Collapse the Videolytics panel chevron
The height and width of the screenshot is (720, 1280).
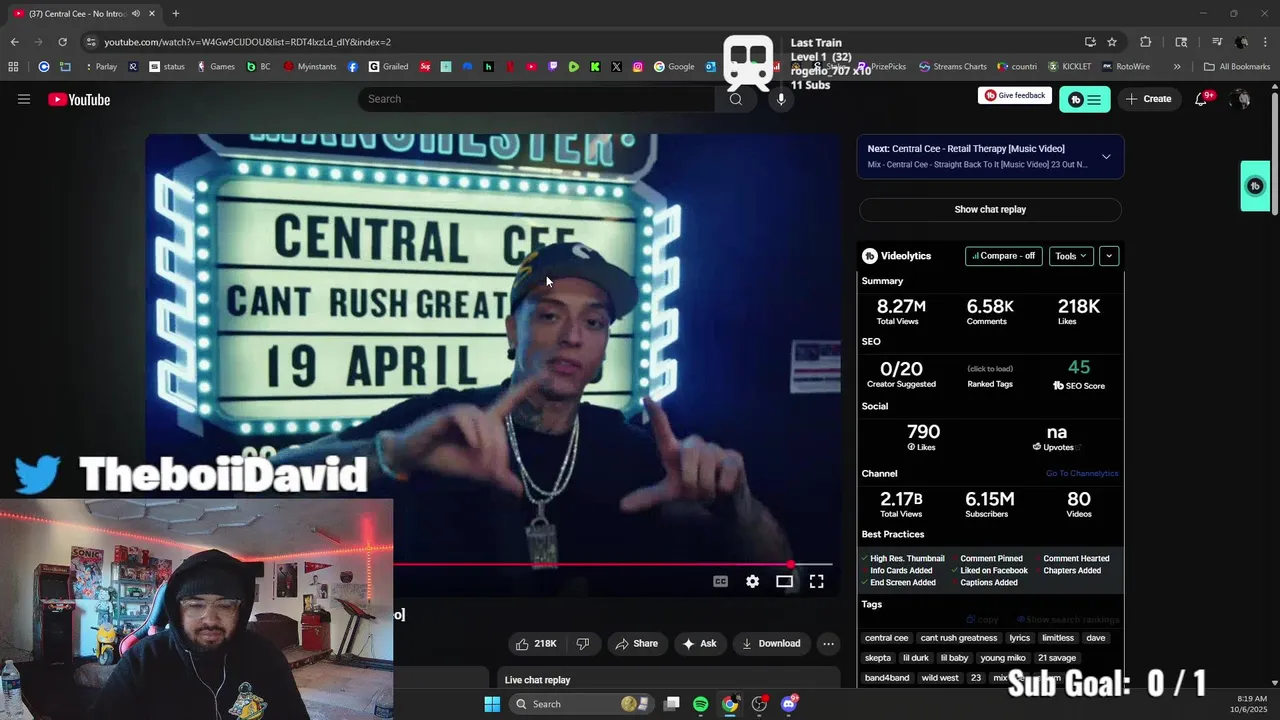(x=1108, y=256)
